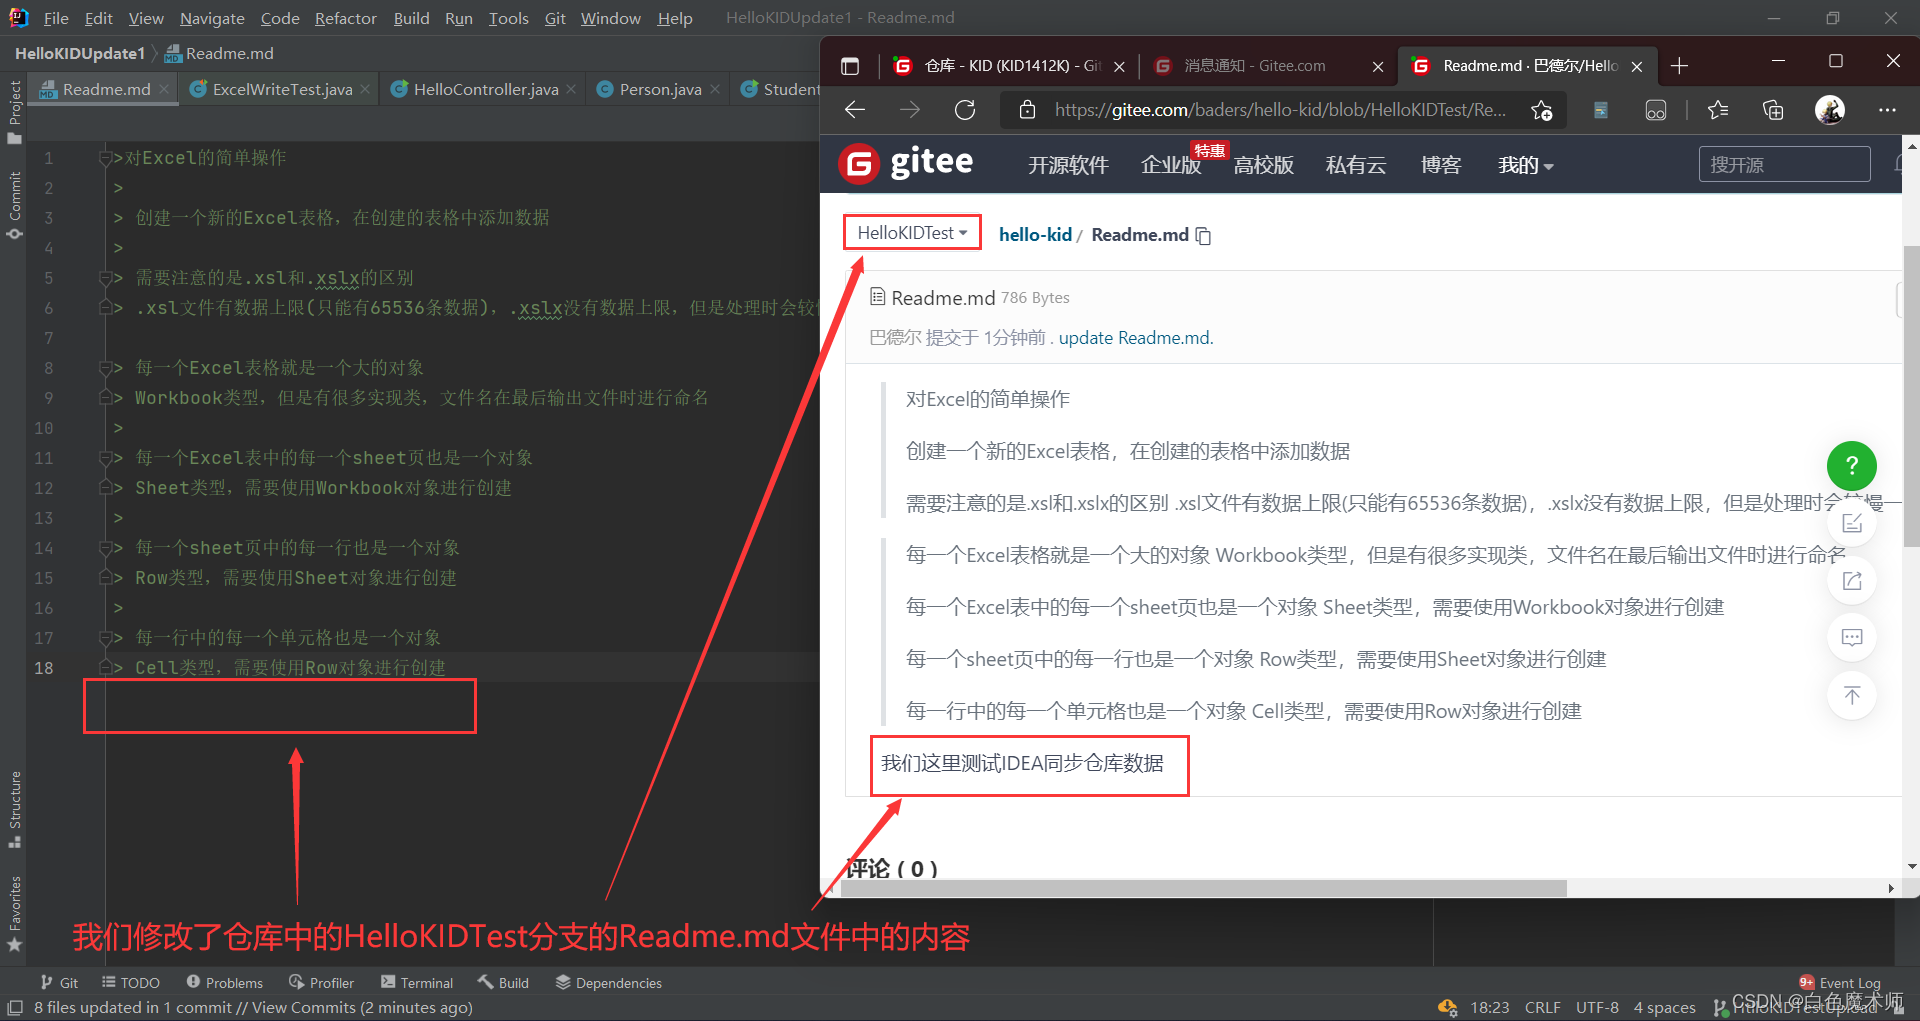Open browser collections icon
Image resolution: width=1920 pixels, height=1021 pixels.
click(1773, 110)
